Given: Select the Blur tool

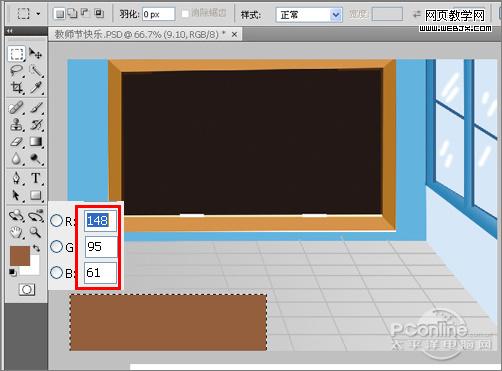Looking at the screenshot, I should 16,159.
